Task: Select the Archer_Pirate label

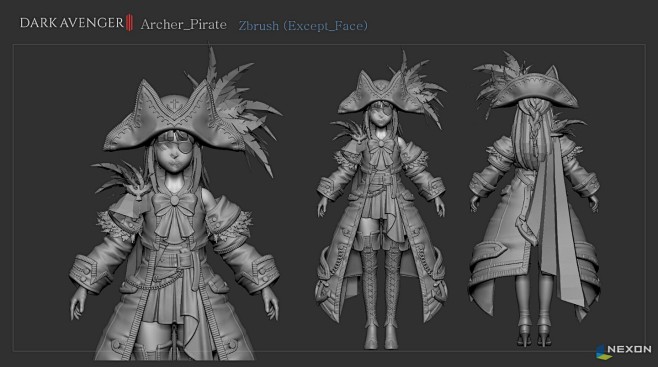Action: click(x=183, y=24)
